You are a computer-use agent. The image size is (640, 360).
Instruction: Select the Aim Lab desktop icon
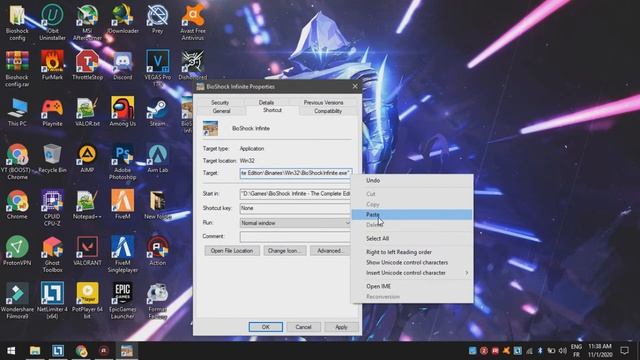(x=158, y=158)
